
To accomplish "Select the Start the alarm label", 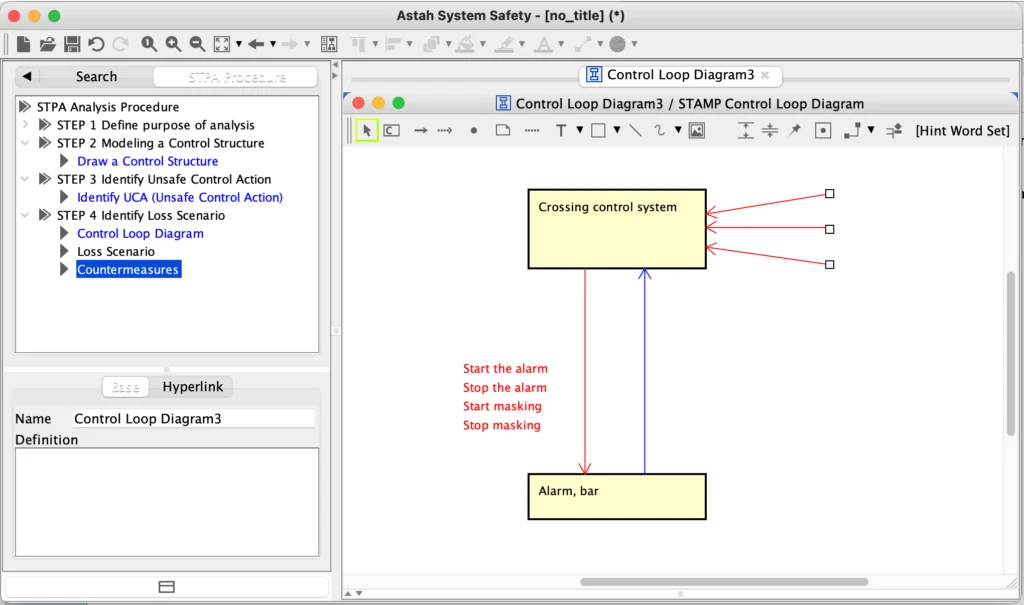I will (x=505, y=368).
